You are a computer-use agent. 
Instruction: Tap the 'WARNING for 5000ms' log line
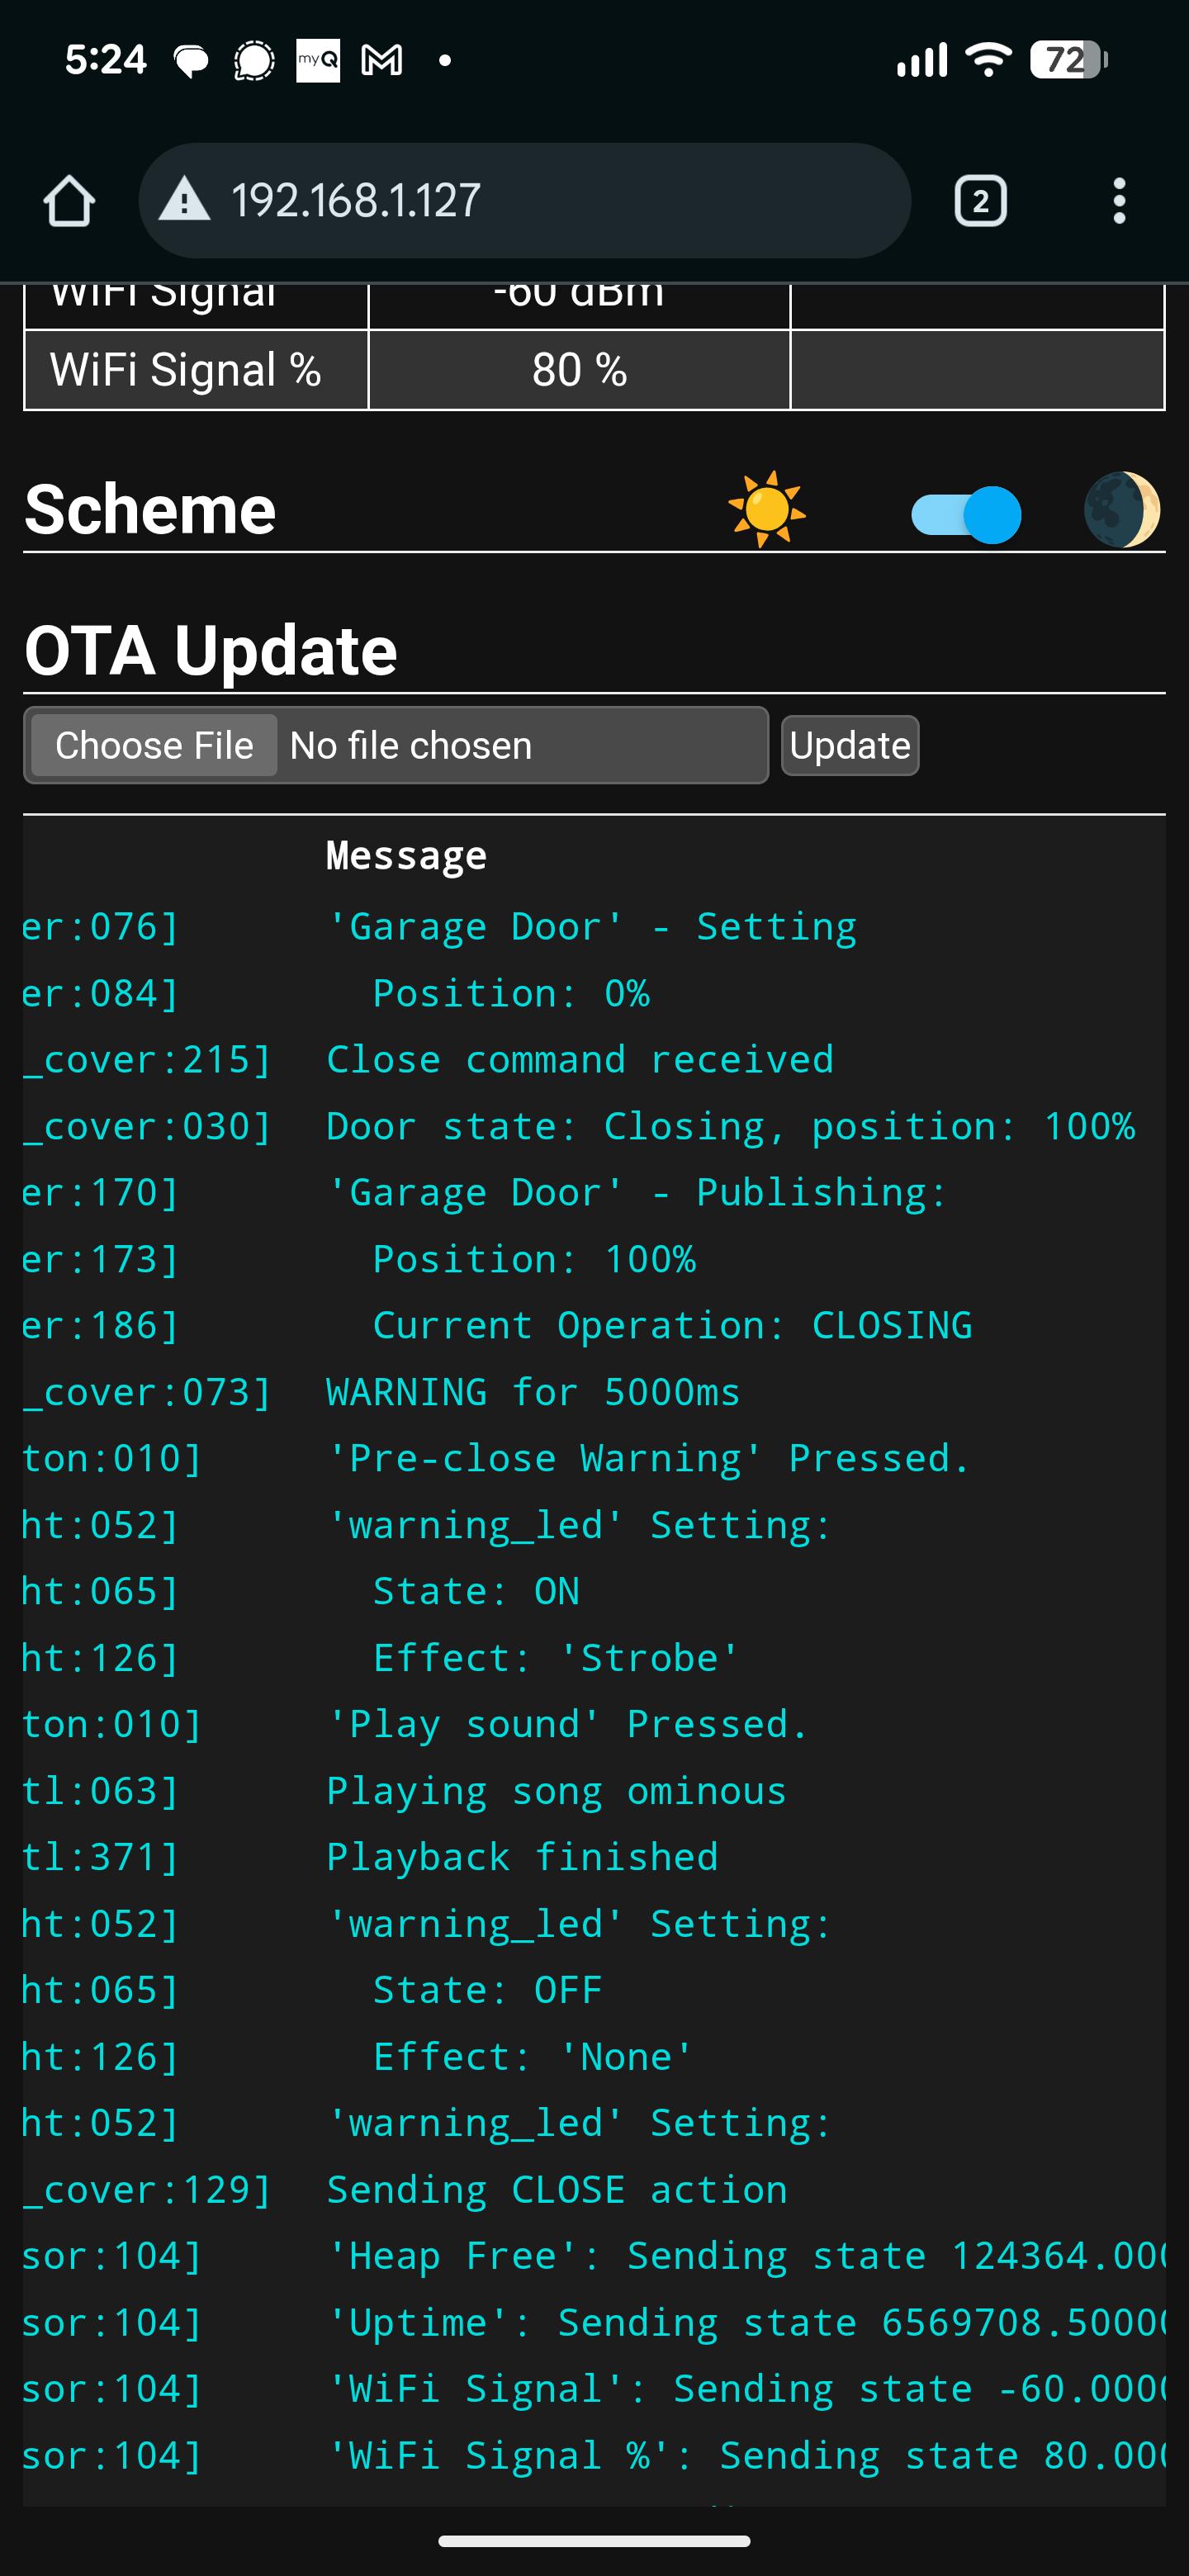click(533, 1392)
